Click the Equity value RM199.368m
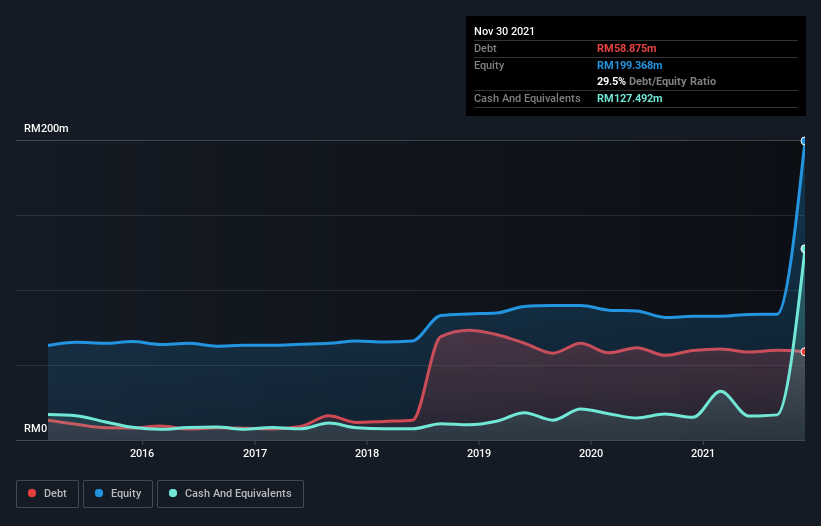 point(629,65)
